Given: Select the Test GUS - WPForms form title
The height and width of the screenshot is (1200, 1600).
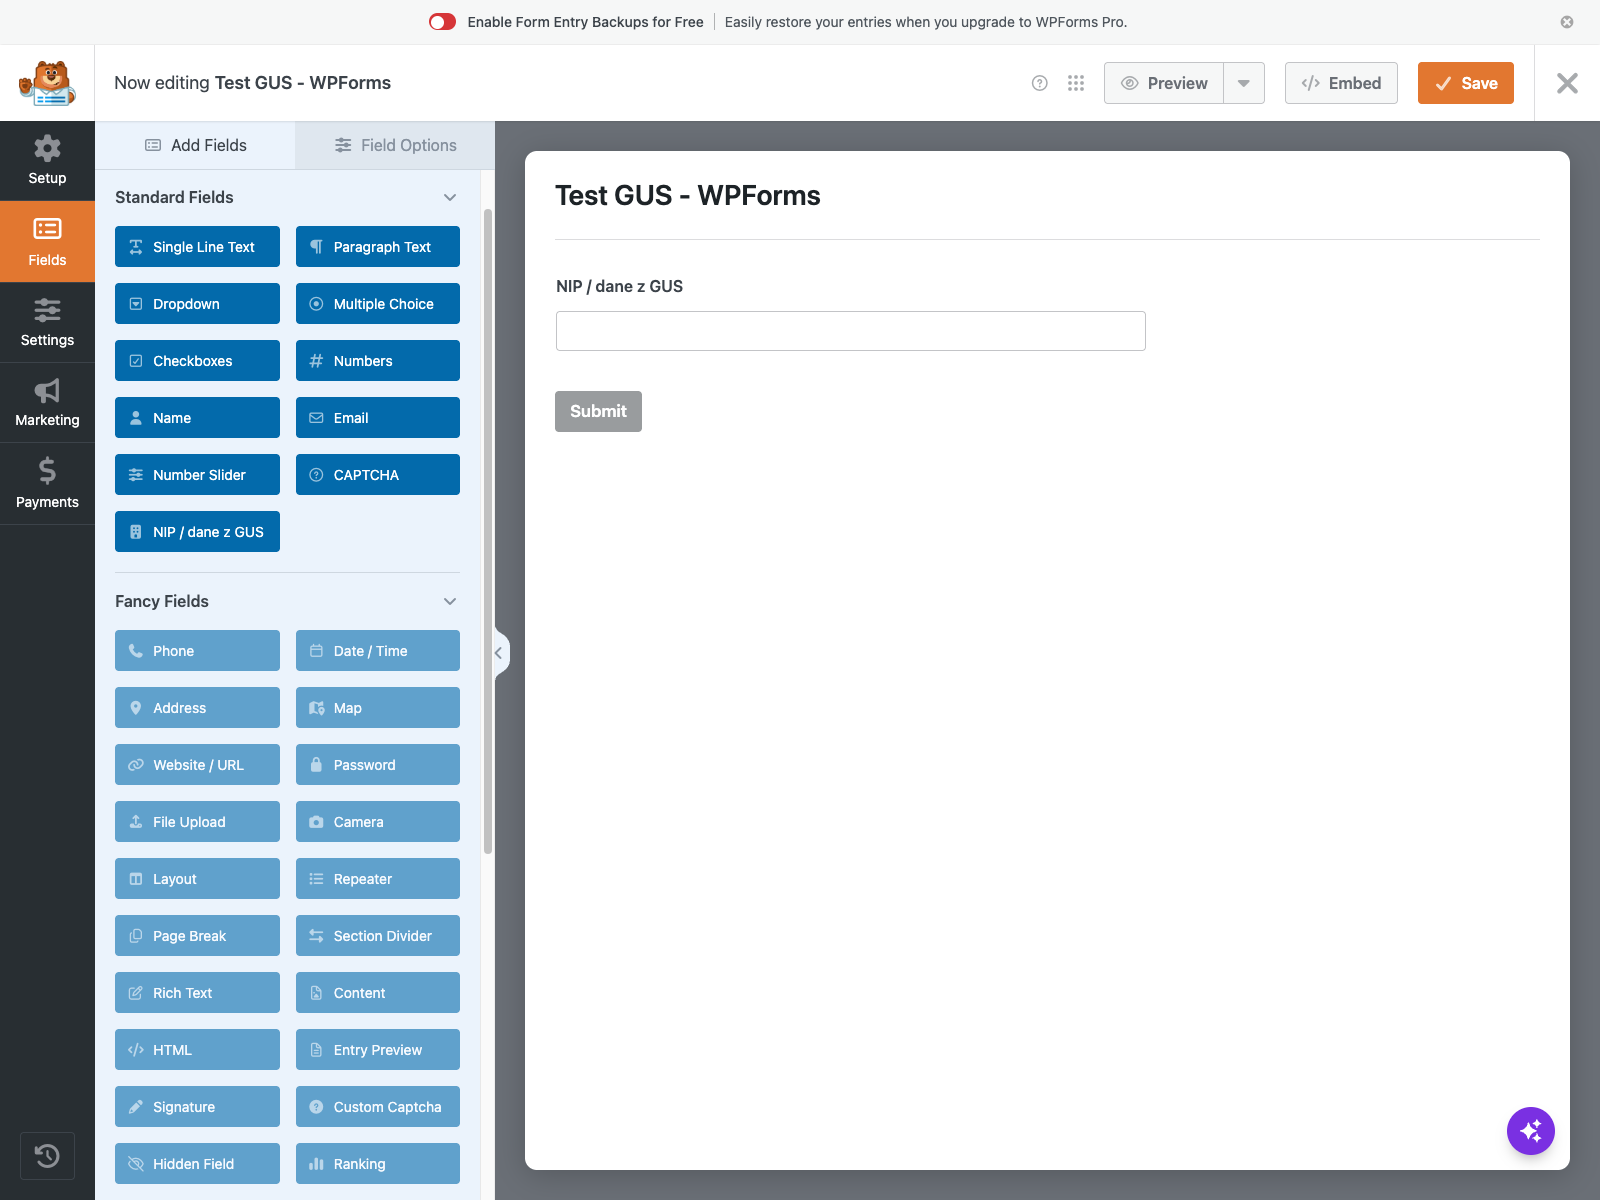Looking at the screenshot, I should coord(688,196).
